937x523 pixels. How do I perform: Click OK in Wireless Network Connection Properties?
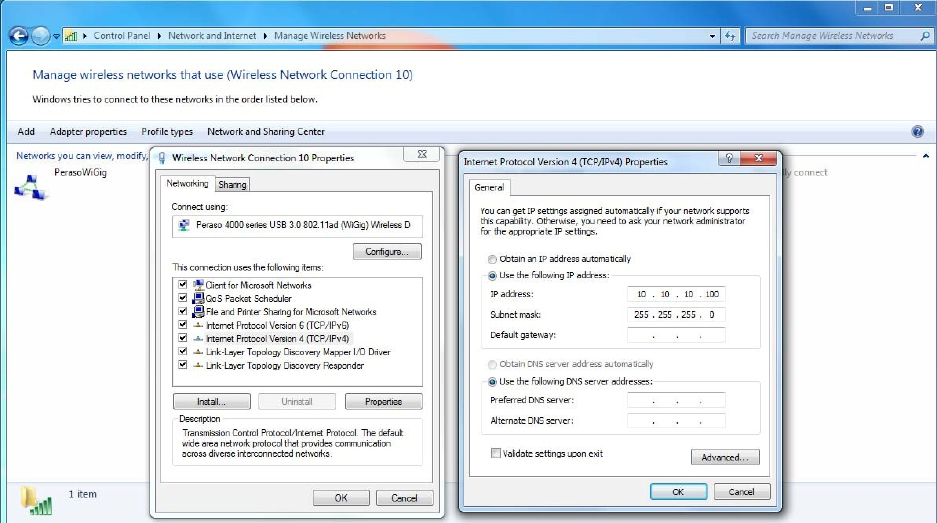[x=341, y=498]
